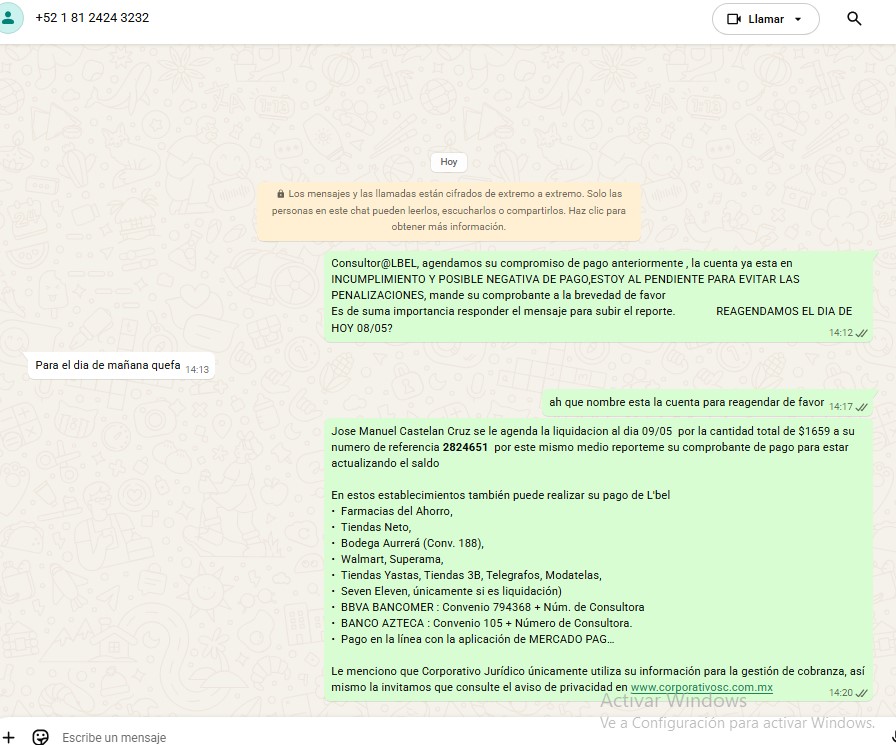The image size is (896, 745).
Task: Select message 'ah que nombre esta la cuenta'
Action: pos(707,403)
